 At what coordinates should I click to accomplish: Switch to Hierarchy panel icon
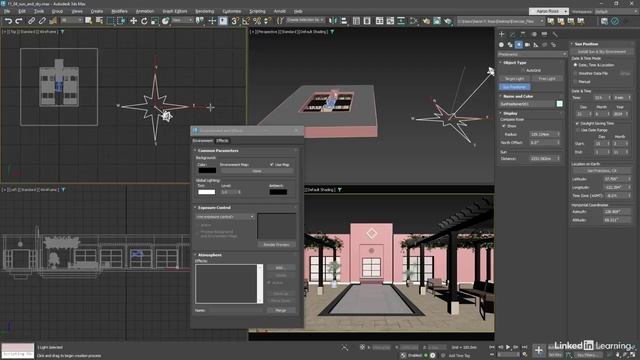click(523, 34)
